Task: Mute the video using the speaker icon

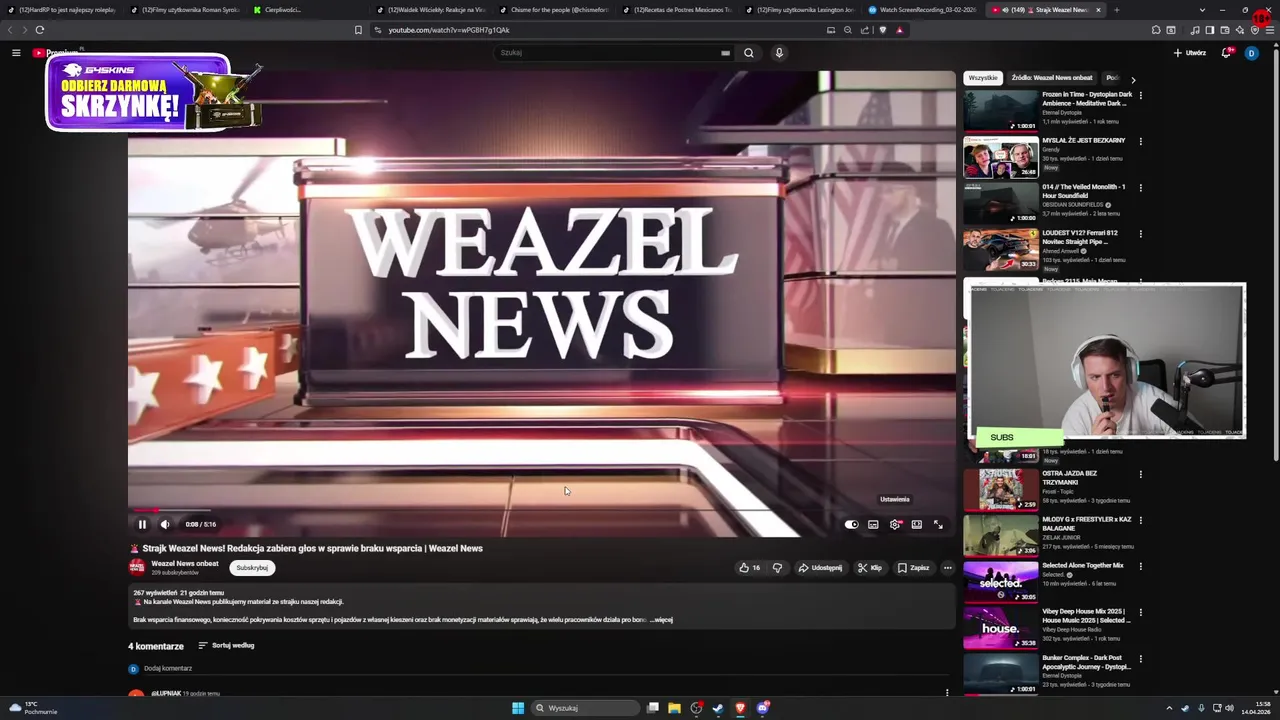Action: 165,524
